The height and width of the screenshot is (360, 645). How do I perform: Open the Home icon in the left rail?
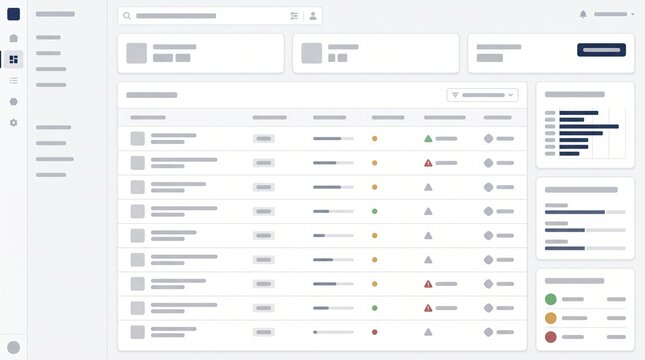[14, 38]
